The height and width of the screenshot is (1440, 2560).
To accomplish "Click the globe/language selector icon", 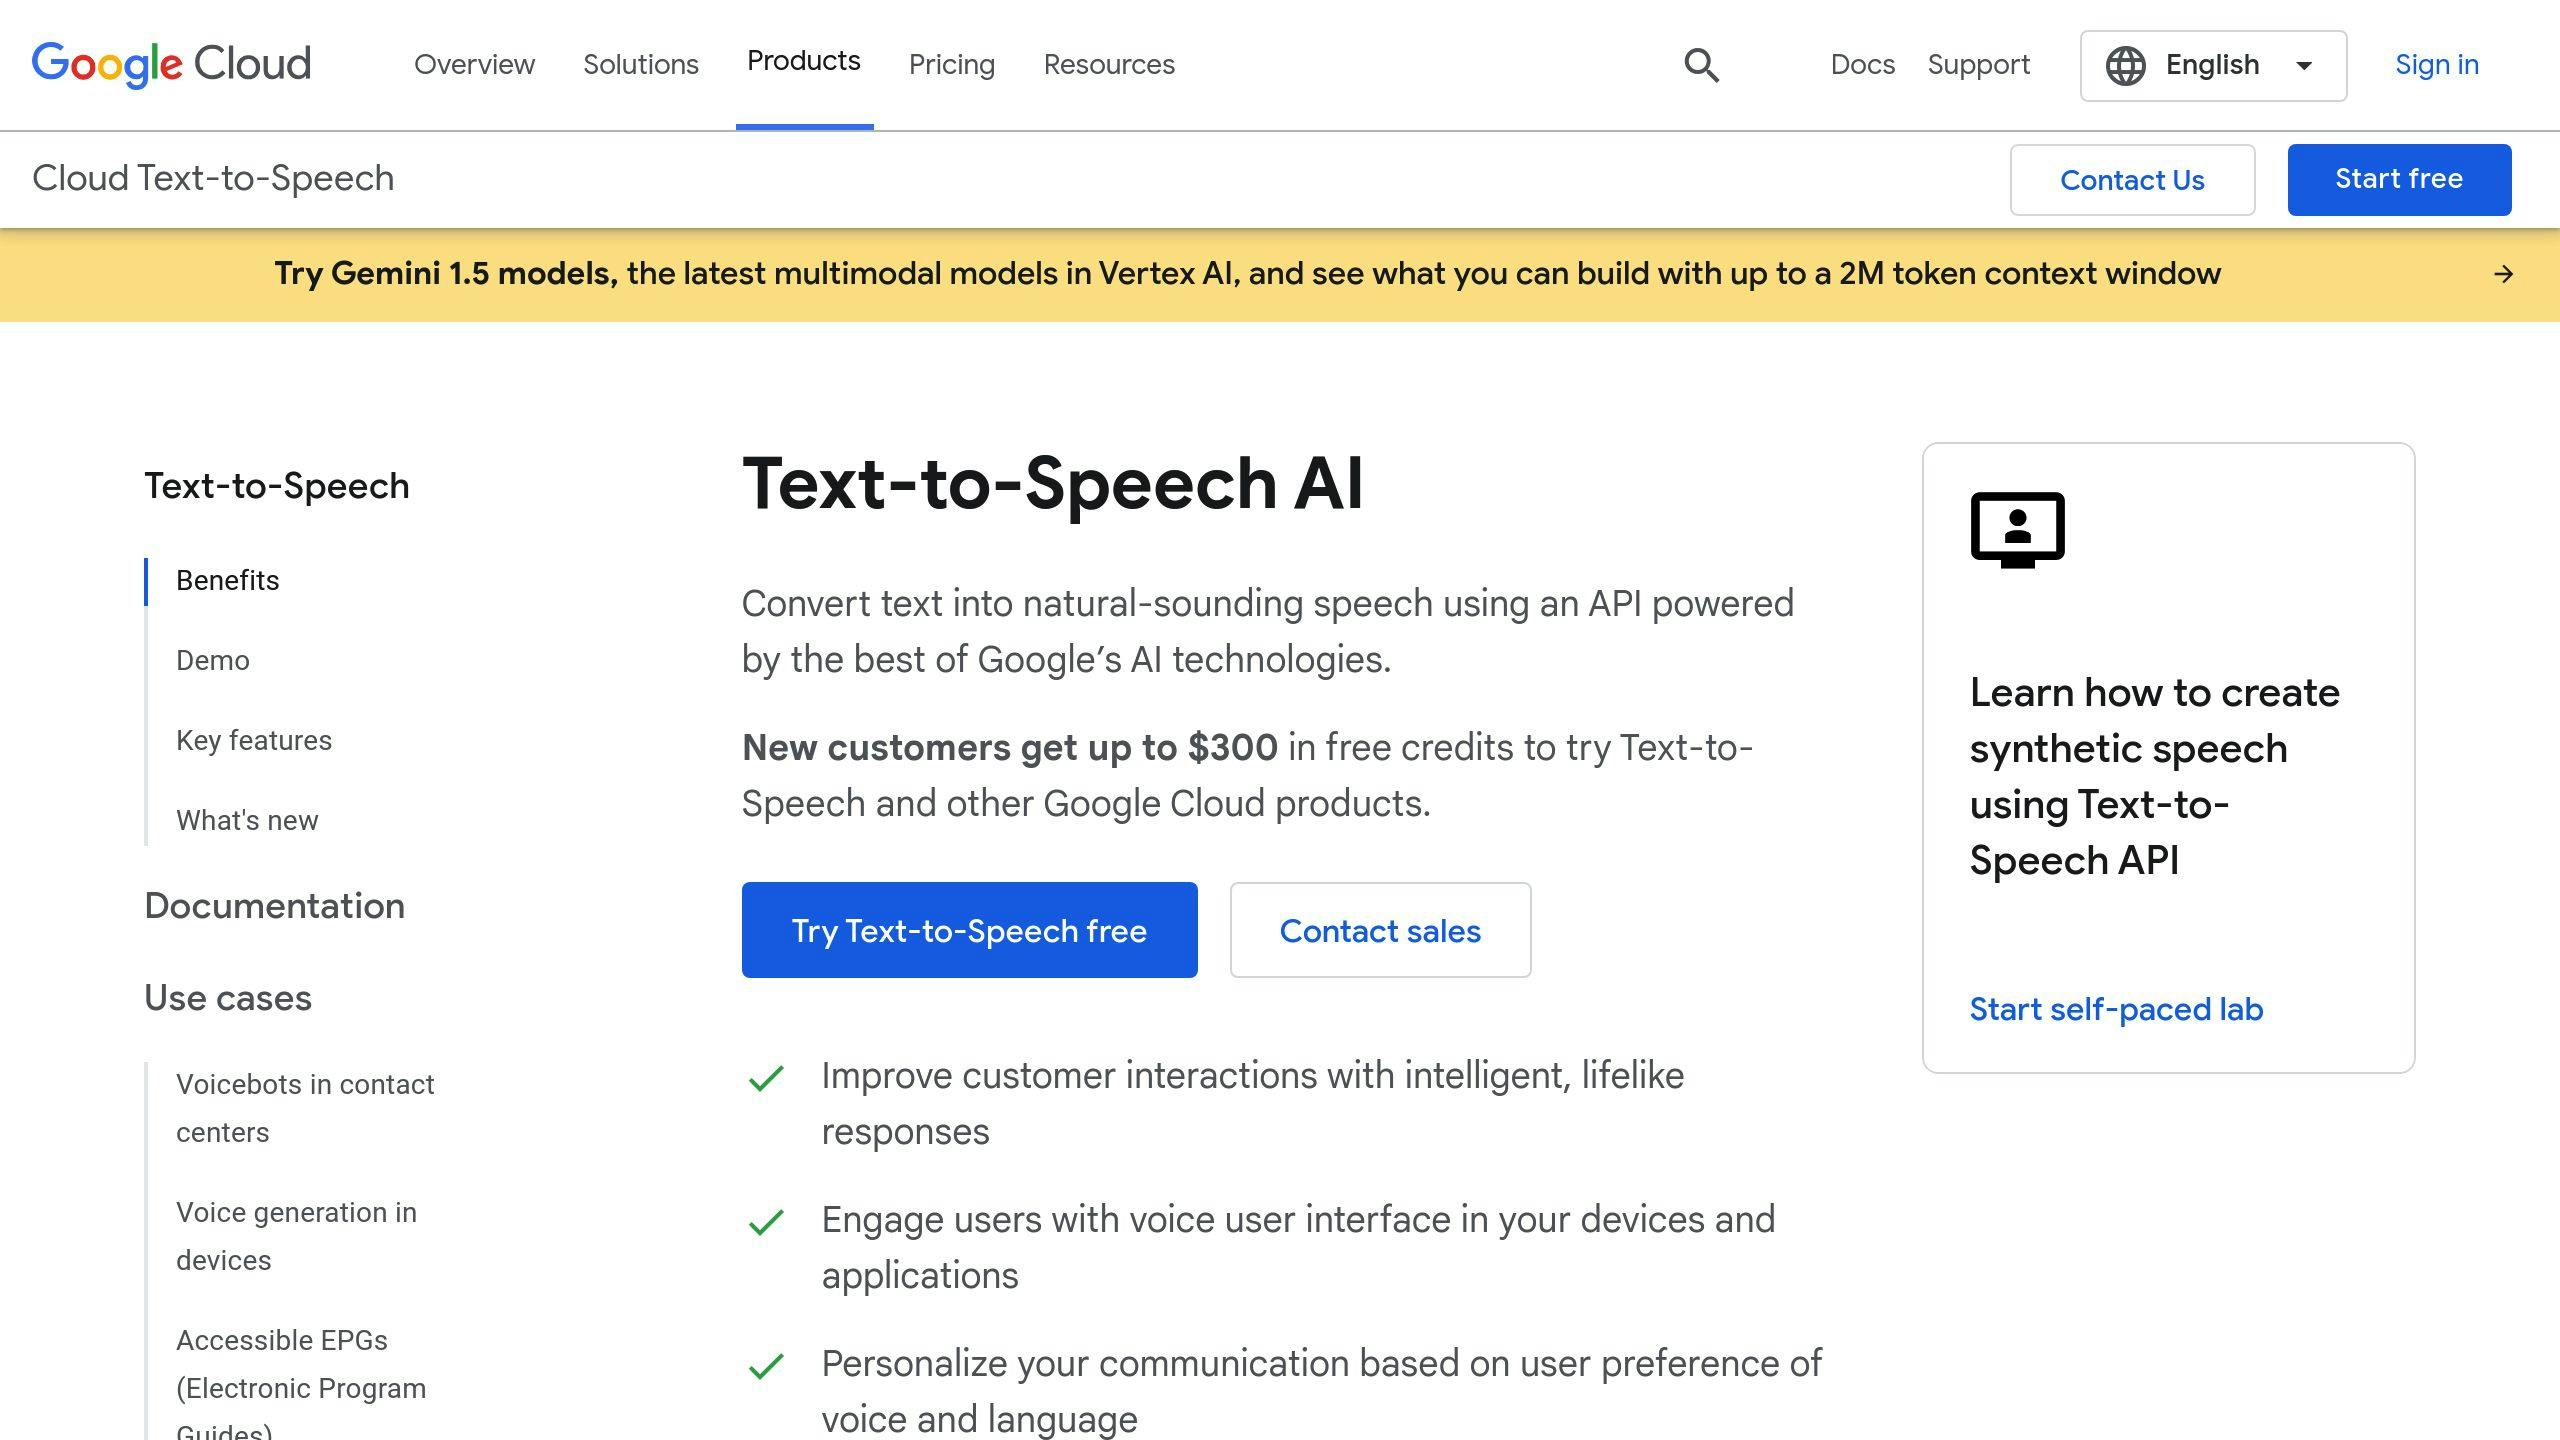I will coord(2124,63).
